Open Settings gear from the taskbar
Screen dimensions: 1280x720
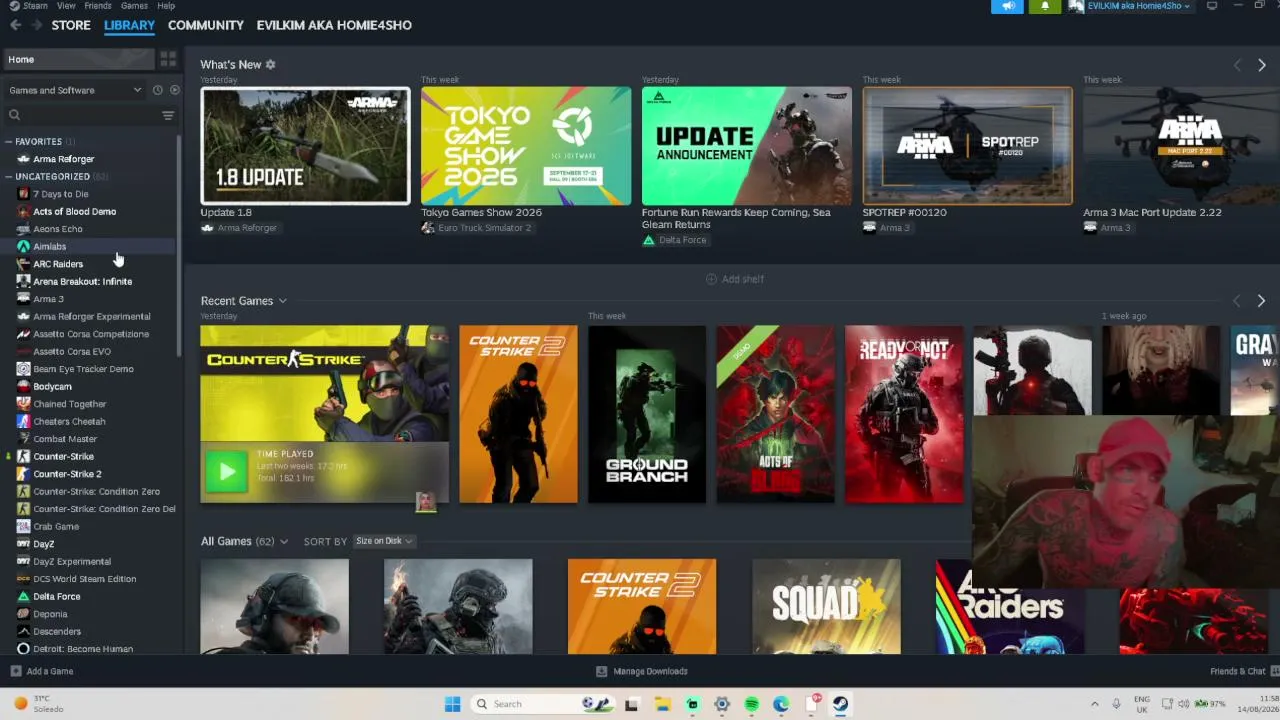(x=721, y=704)
